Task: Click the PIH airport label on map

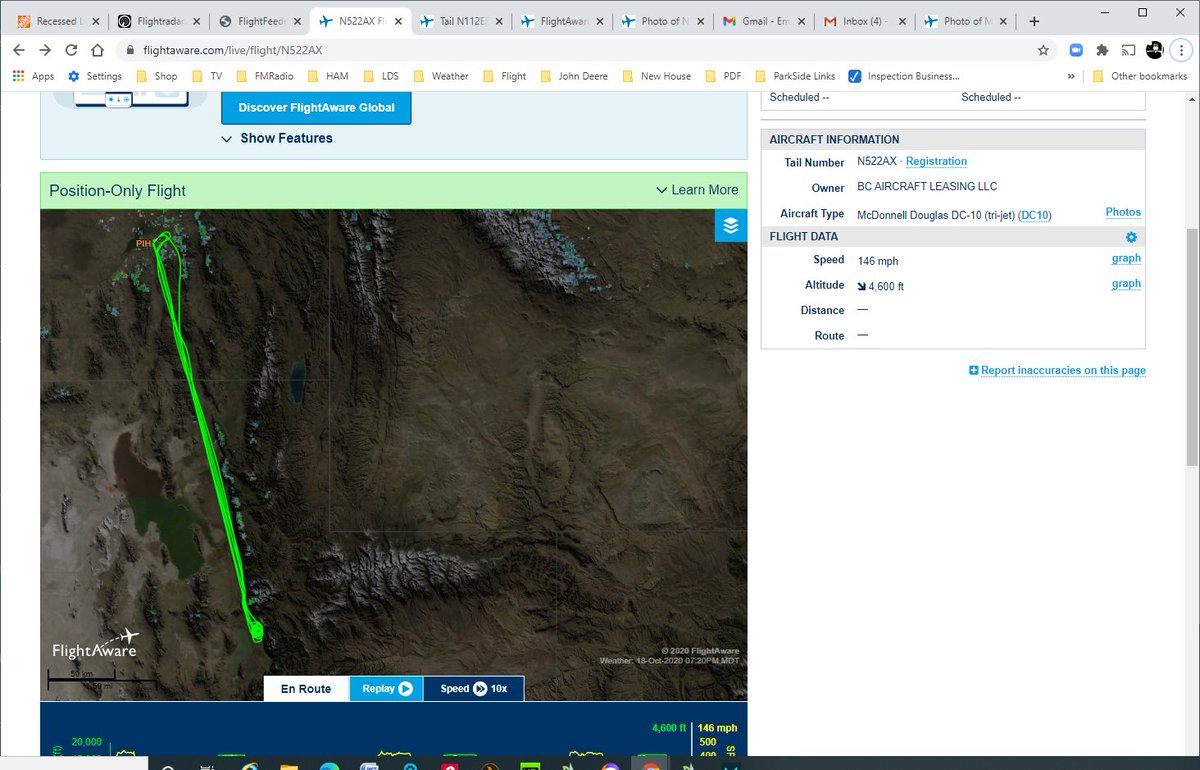Action: (143, 243)
